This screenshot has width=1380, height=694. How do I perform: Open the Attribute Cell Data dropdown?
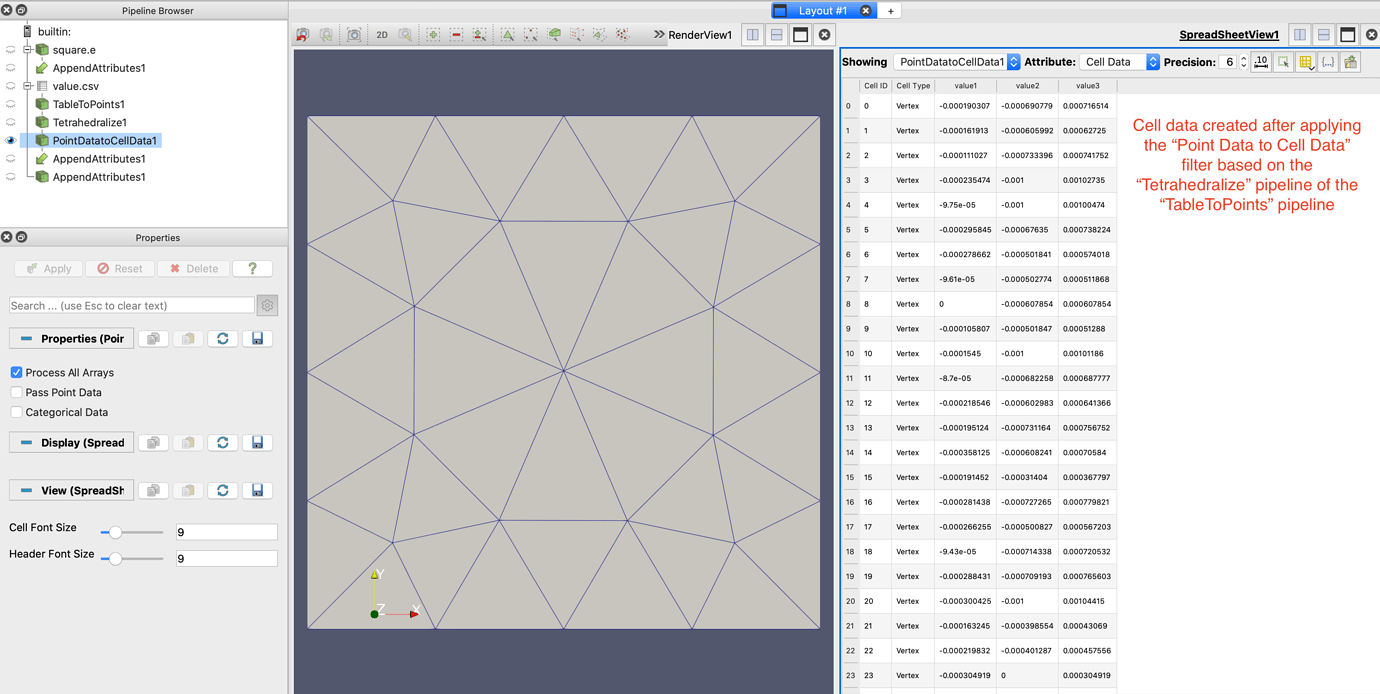1119,62
